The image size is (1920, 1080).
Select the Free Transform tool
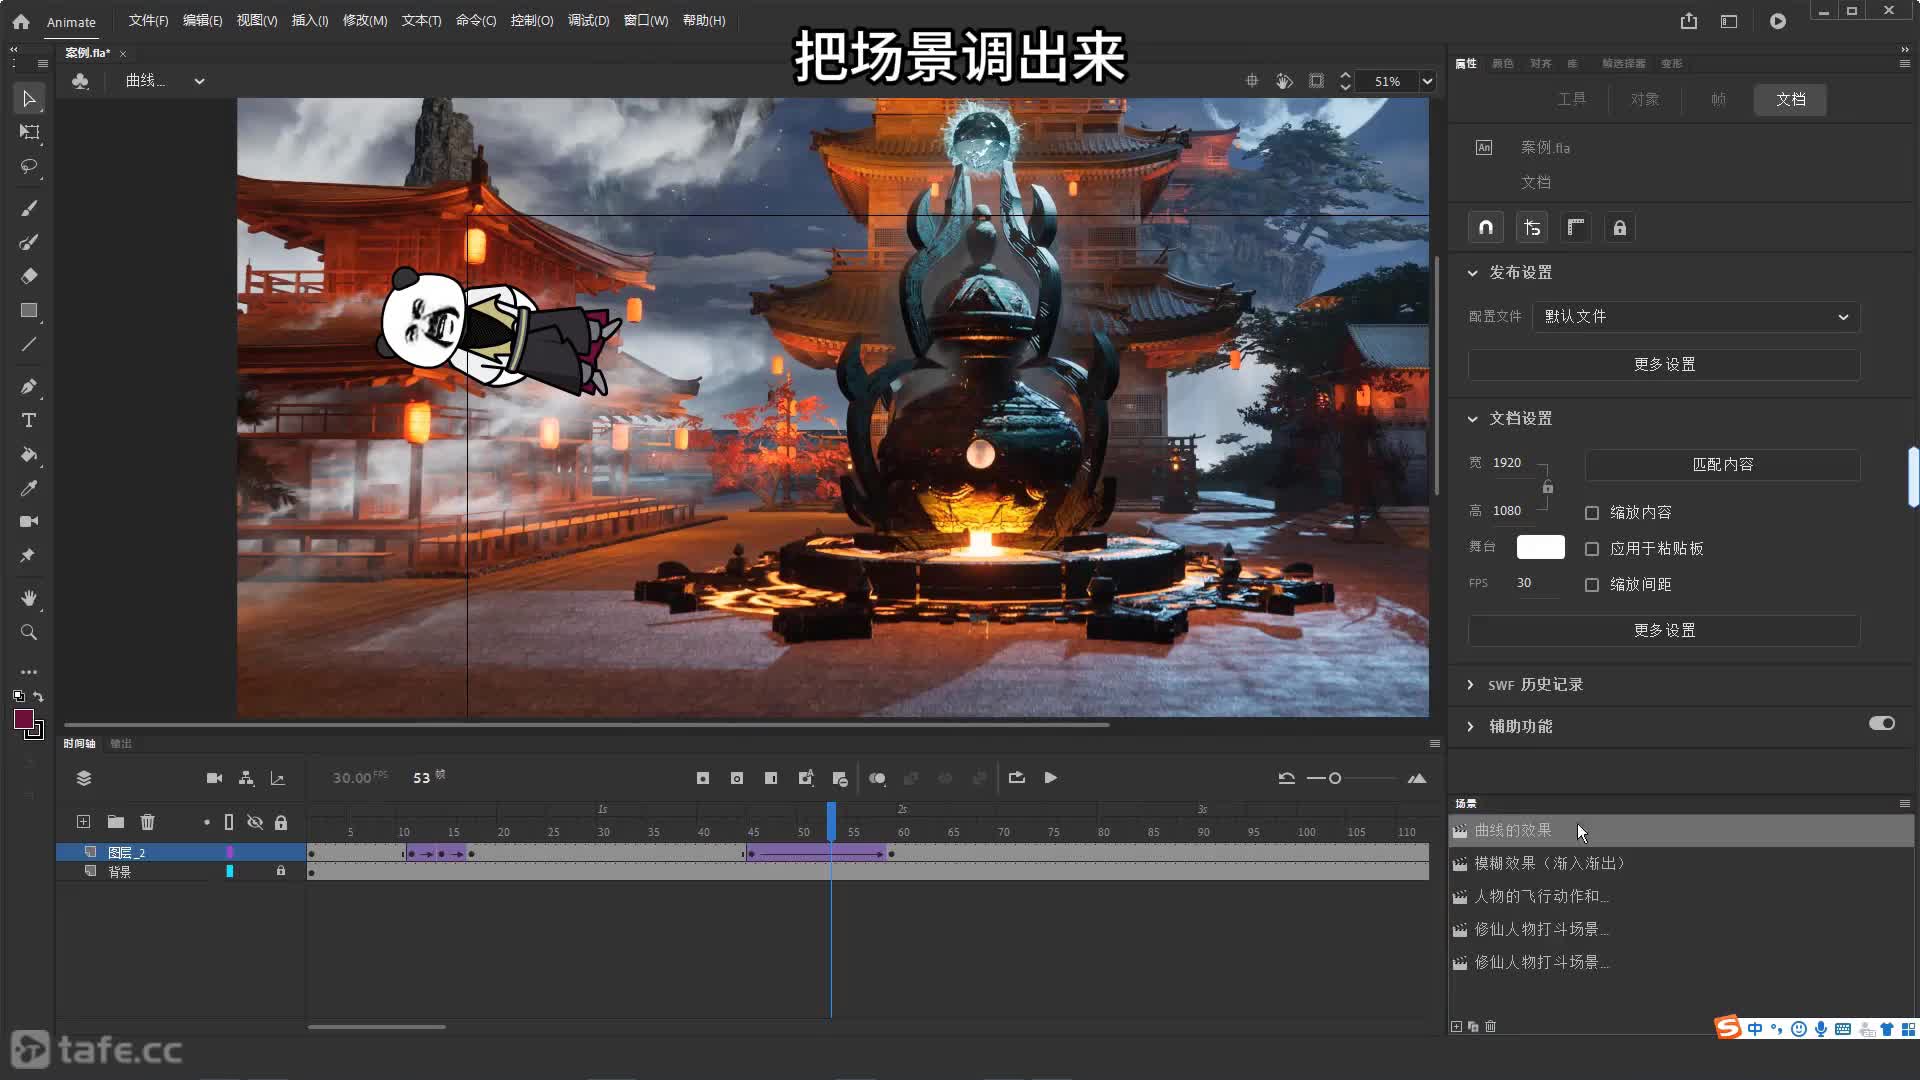click(29, 132)
